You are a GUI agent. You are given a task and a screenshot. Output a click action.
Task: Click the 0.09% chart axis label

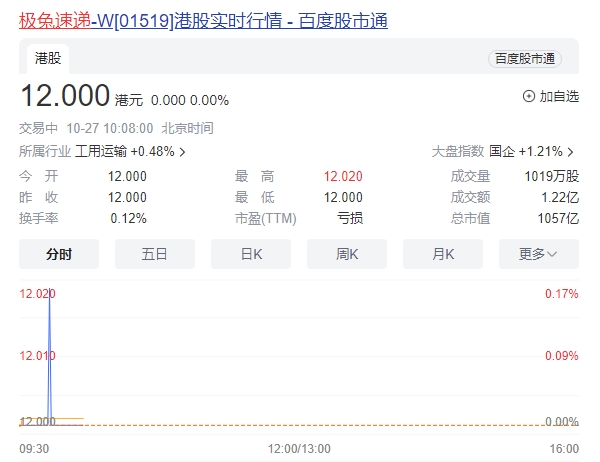click(x=561, y=356)
